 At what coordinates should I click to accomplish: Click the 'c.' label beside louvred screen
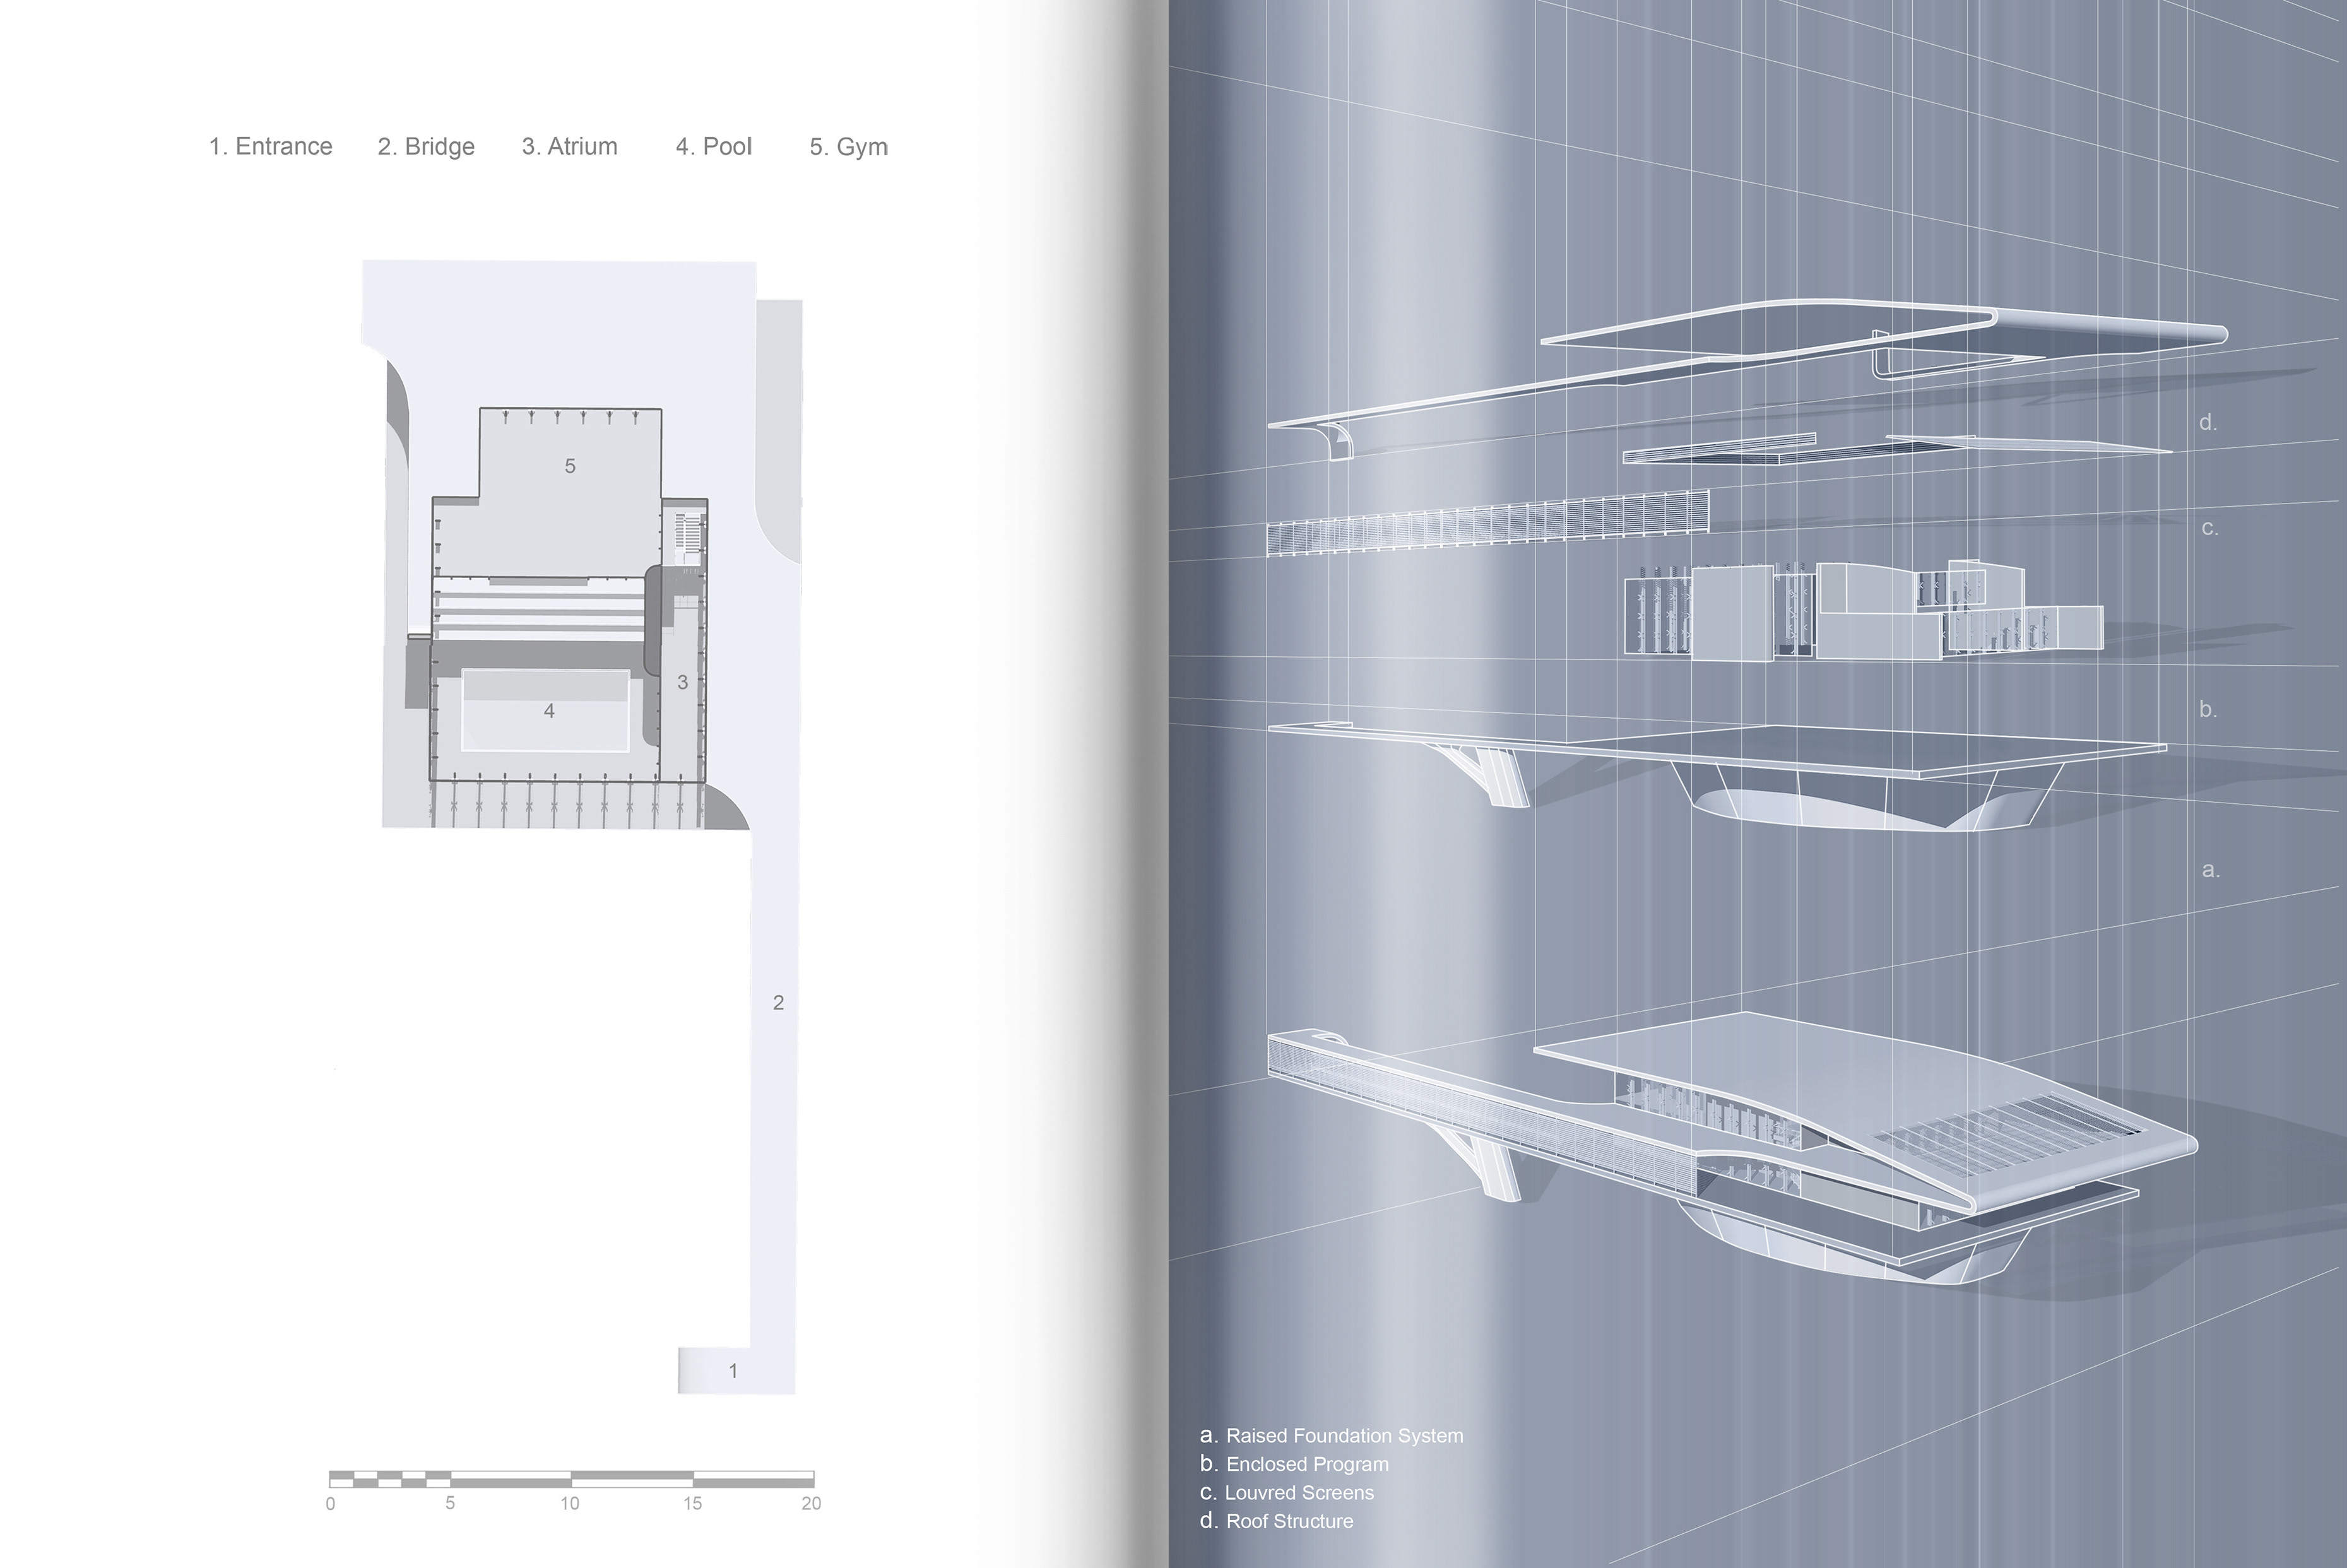(x=2210, y=528)
